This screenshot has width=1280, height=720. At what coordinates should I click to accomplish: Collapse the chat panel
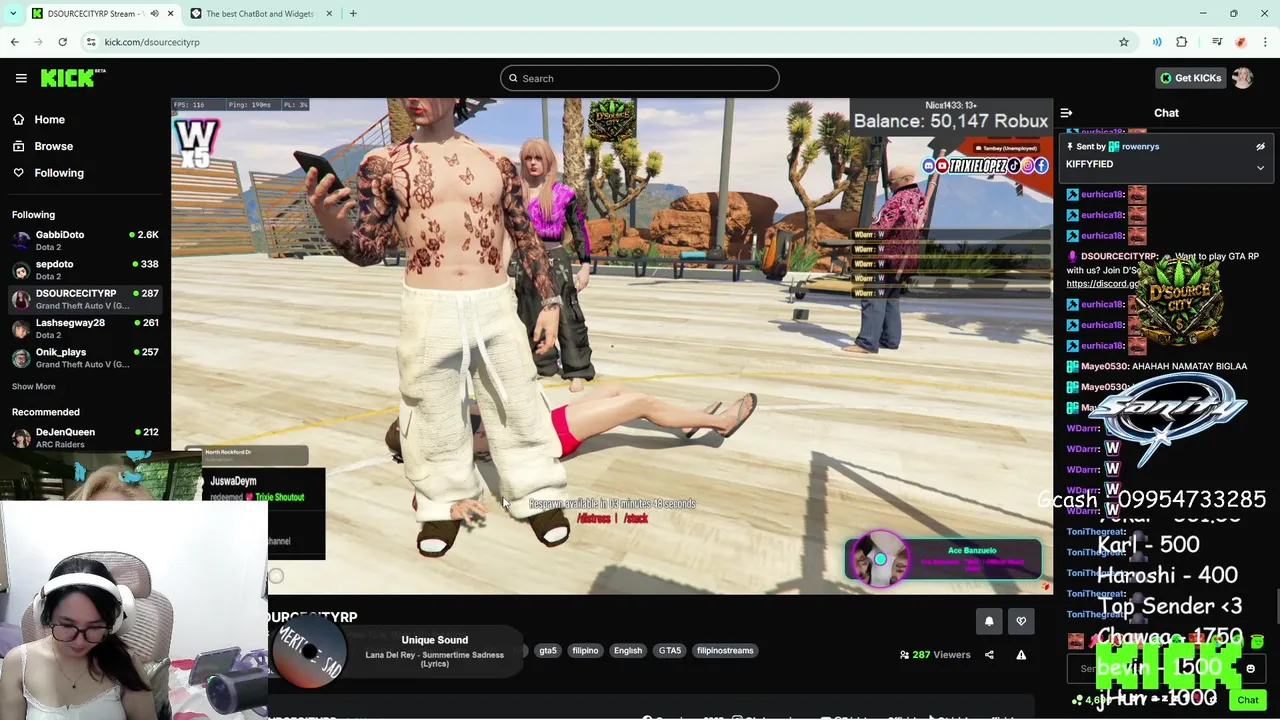point(1066,113)
